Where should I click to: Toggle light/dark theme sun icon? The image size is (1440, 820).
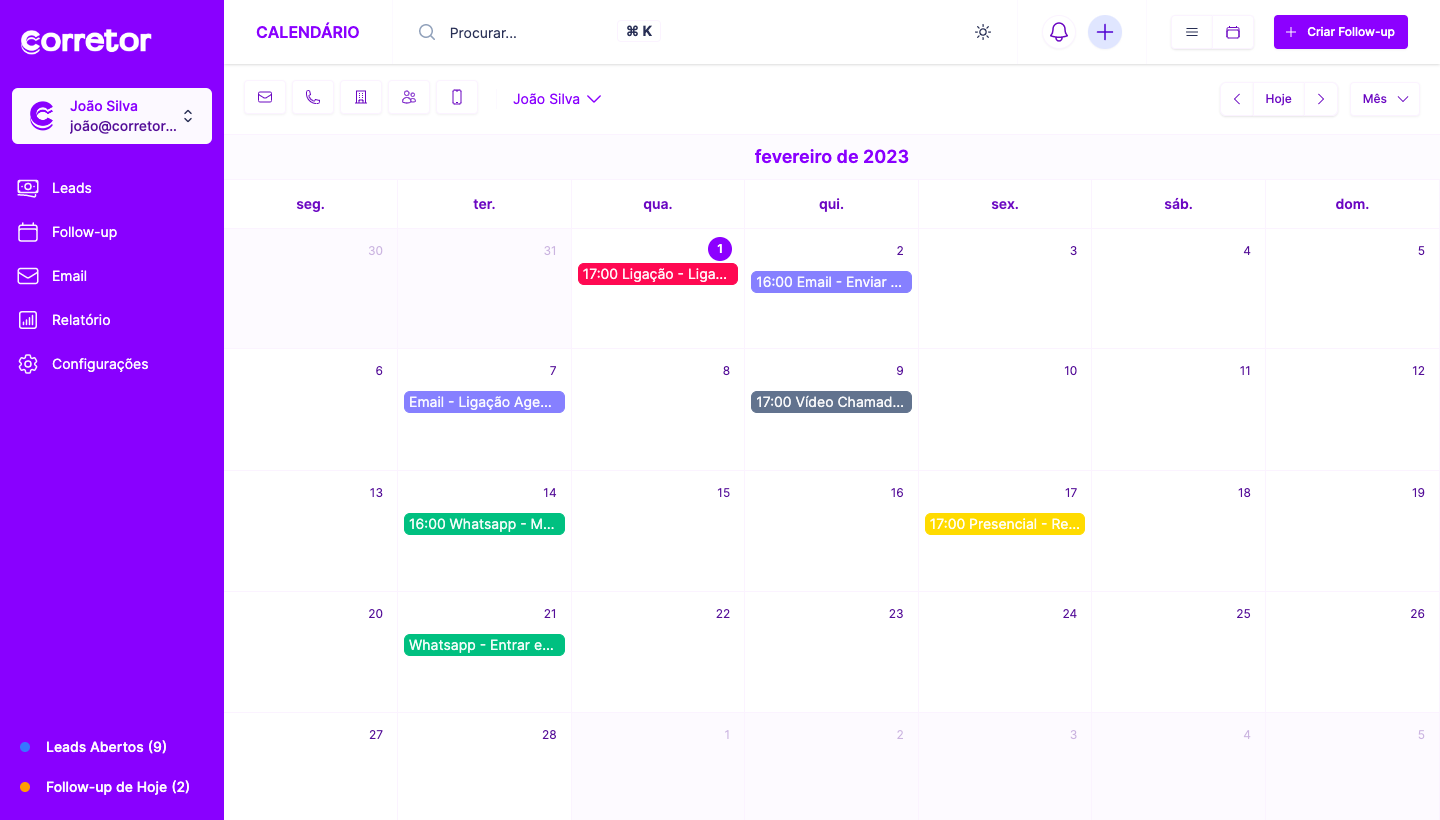click(983, 32)
